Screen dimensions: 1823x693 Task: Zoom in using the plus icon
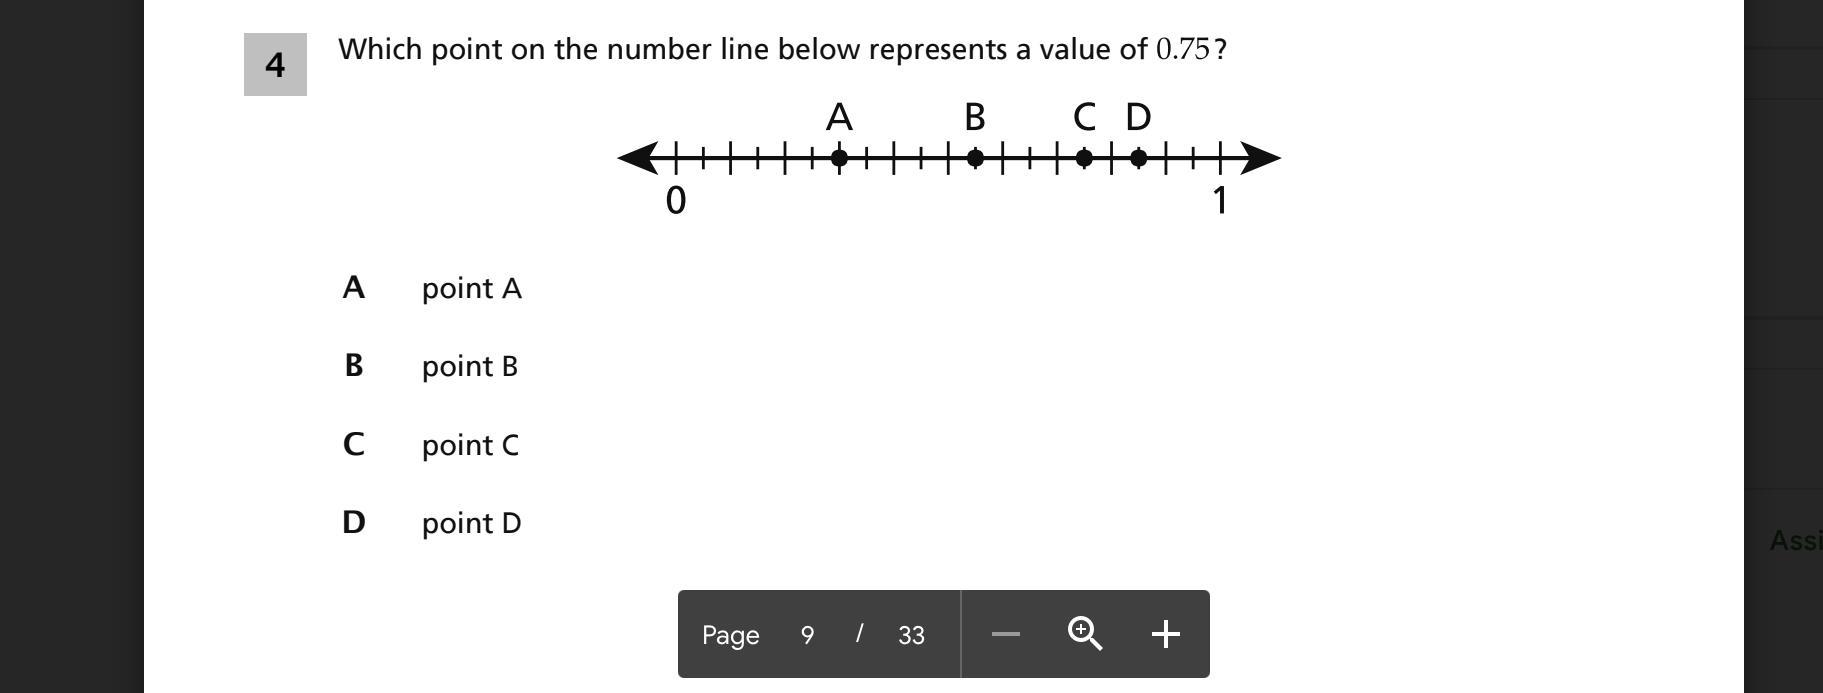[x=1165, y=634]
